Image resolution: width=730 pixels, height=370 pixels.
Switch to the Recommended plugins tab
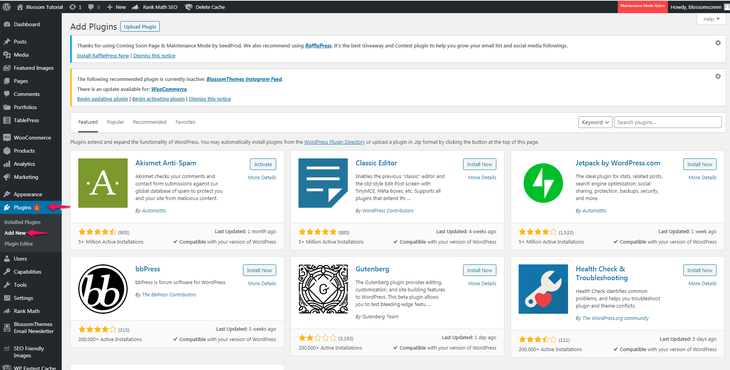[x=149, y=122]
